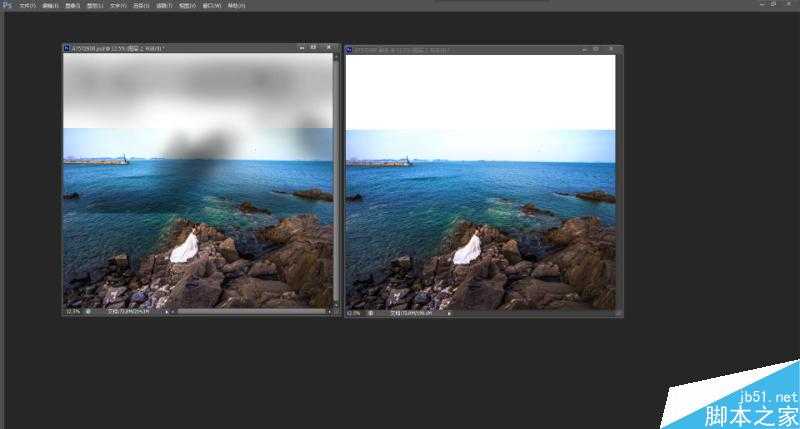Image resolution: width=800 pixels, height=429 pixels.
Task: Click status bar icon beside left document zoom
Action: tap(88, 311)
